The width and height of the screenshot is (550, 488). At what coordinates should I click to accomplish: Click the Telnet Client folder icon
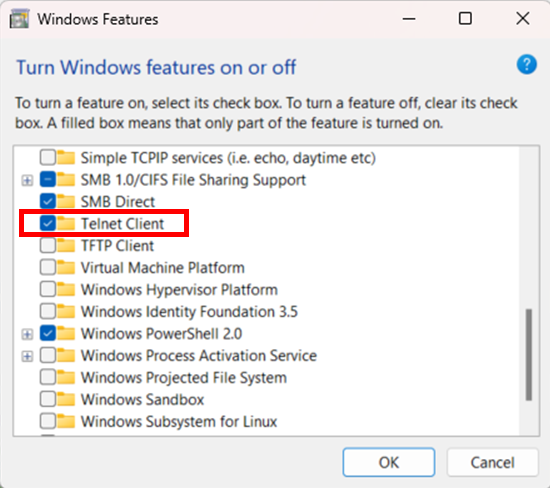pos(66,223)
